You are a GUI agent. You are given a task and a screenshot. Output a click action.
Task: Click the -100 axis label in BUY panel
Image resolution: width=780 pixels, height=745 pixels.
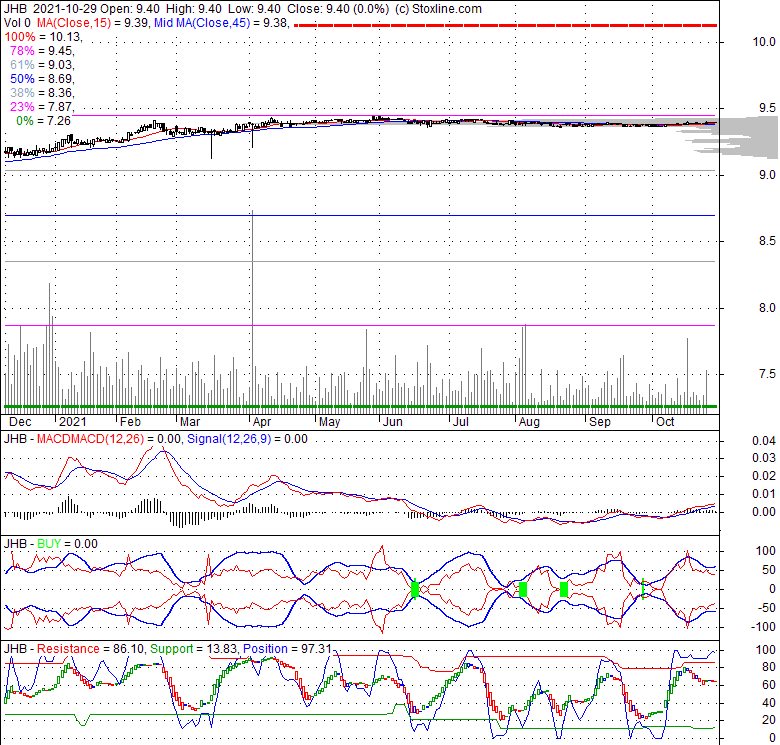(x=762, y=627)
